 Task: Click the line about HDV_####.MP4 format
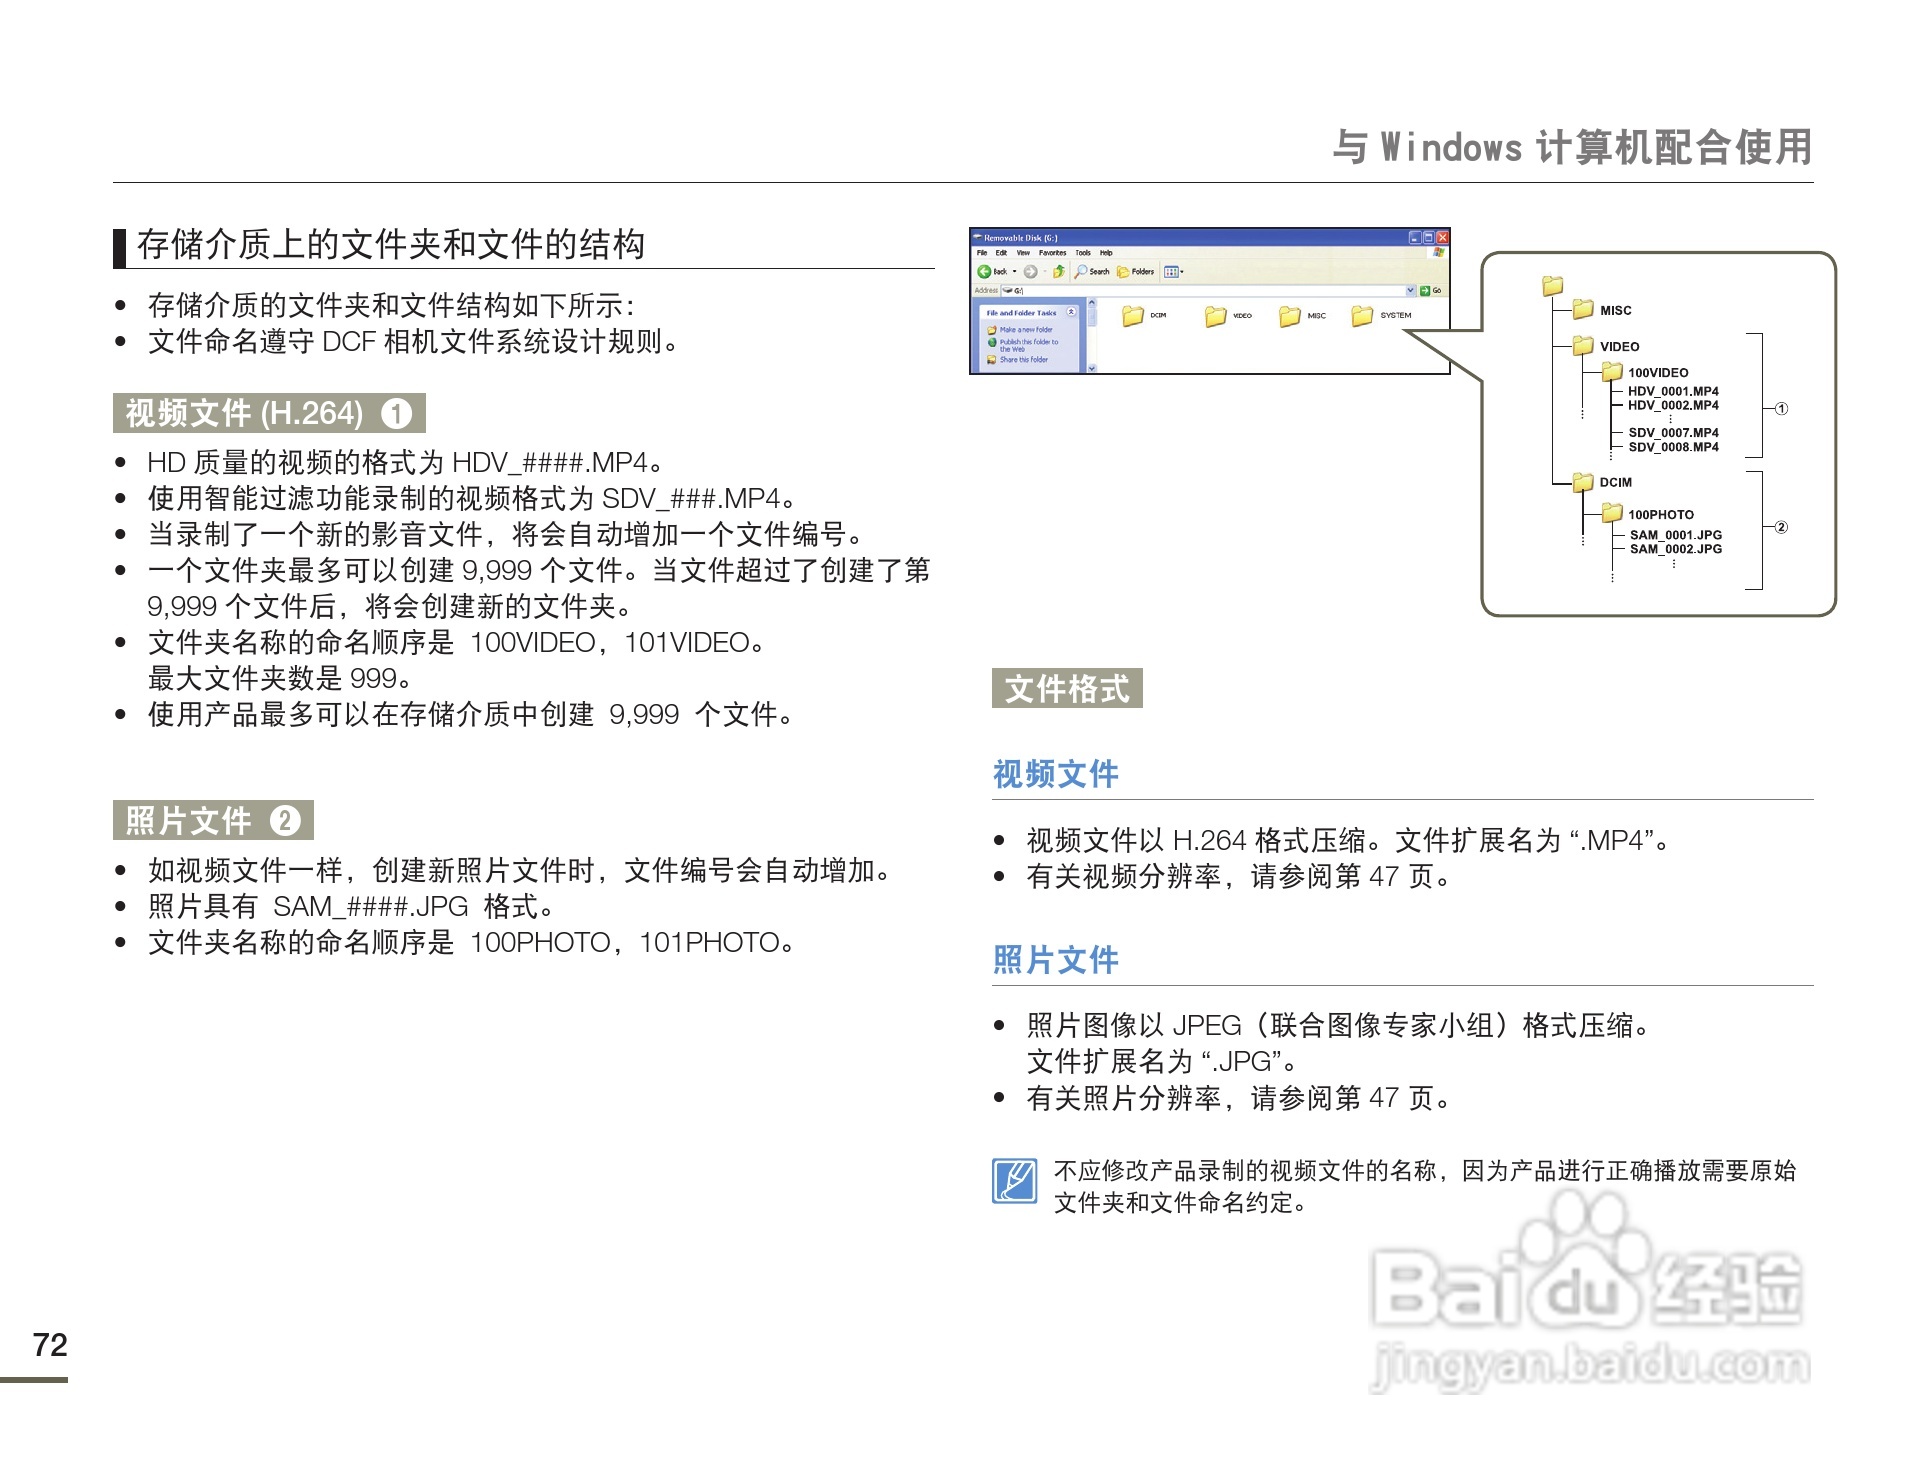coord(405,462)
